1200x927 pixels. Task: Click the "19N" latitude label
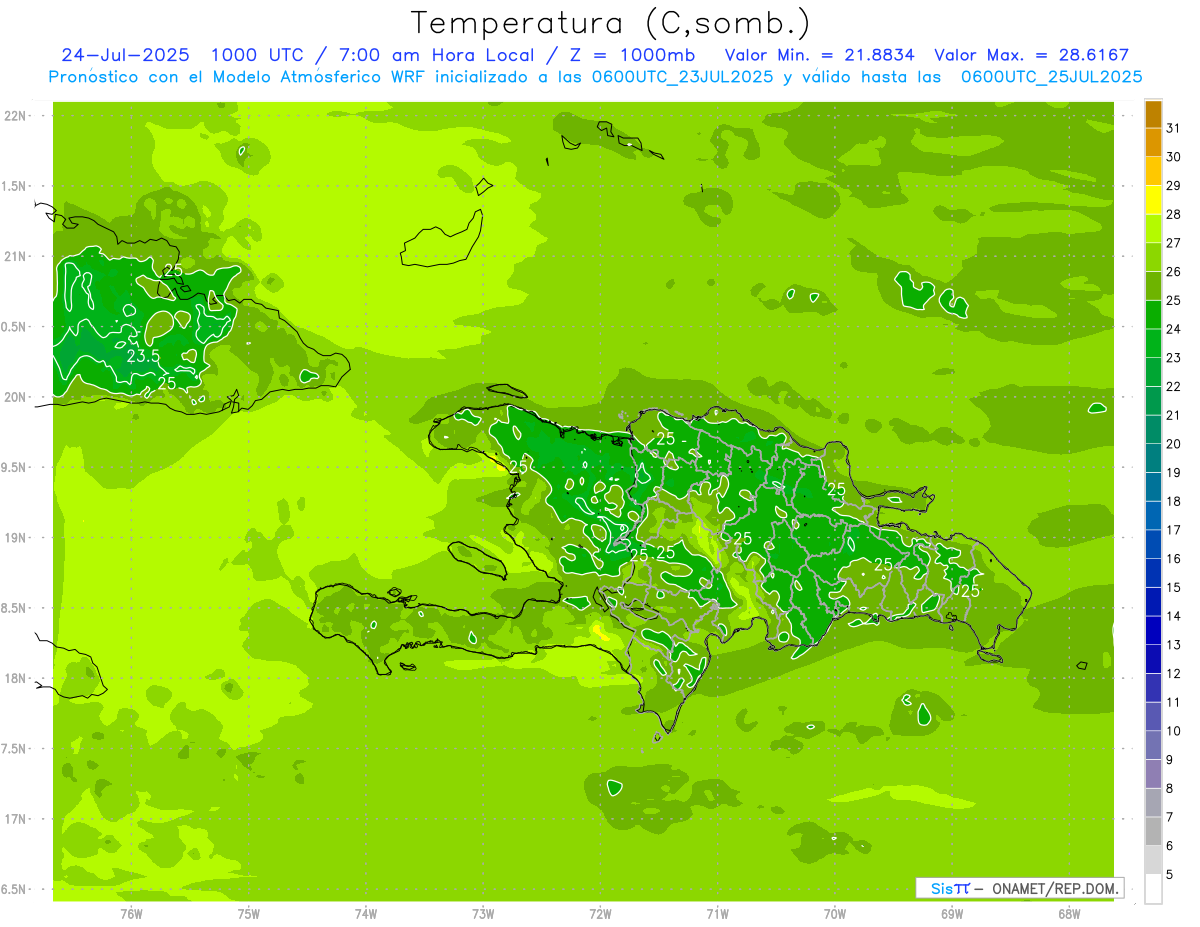[x=15, y=538]
